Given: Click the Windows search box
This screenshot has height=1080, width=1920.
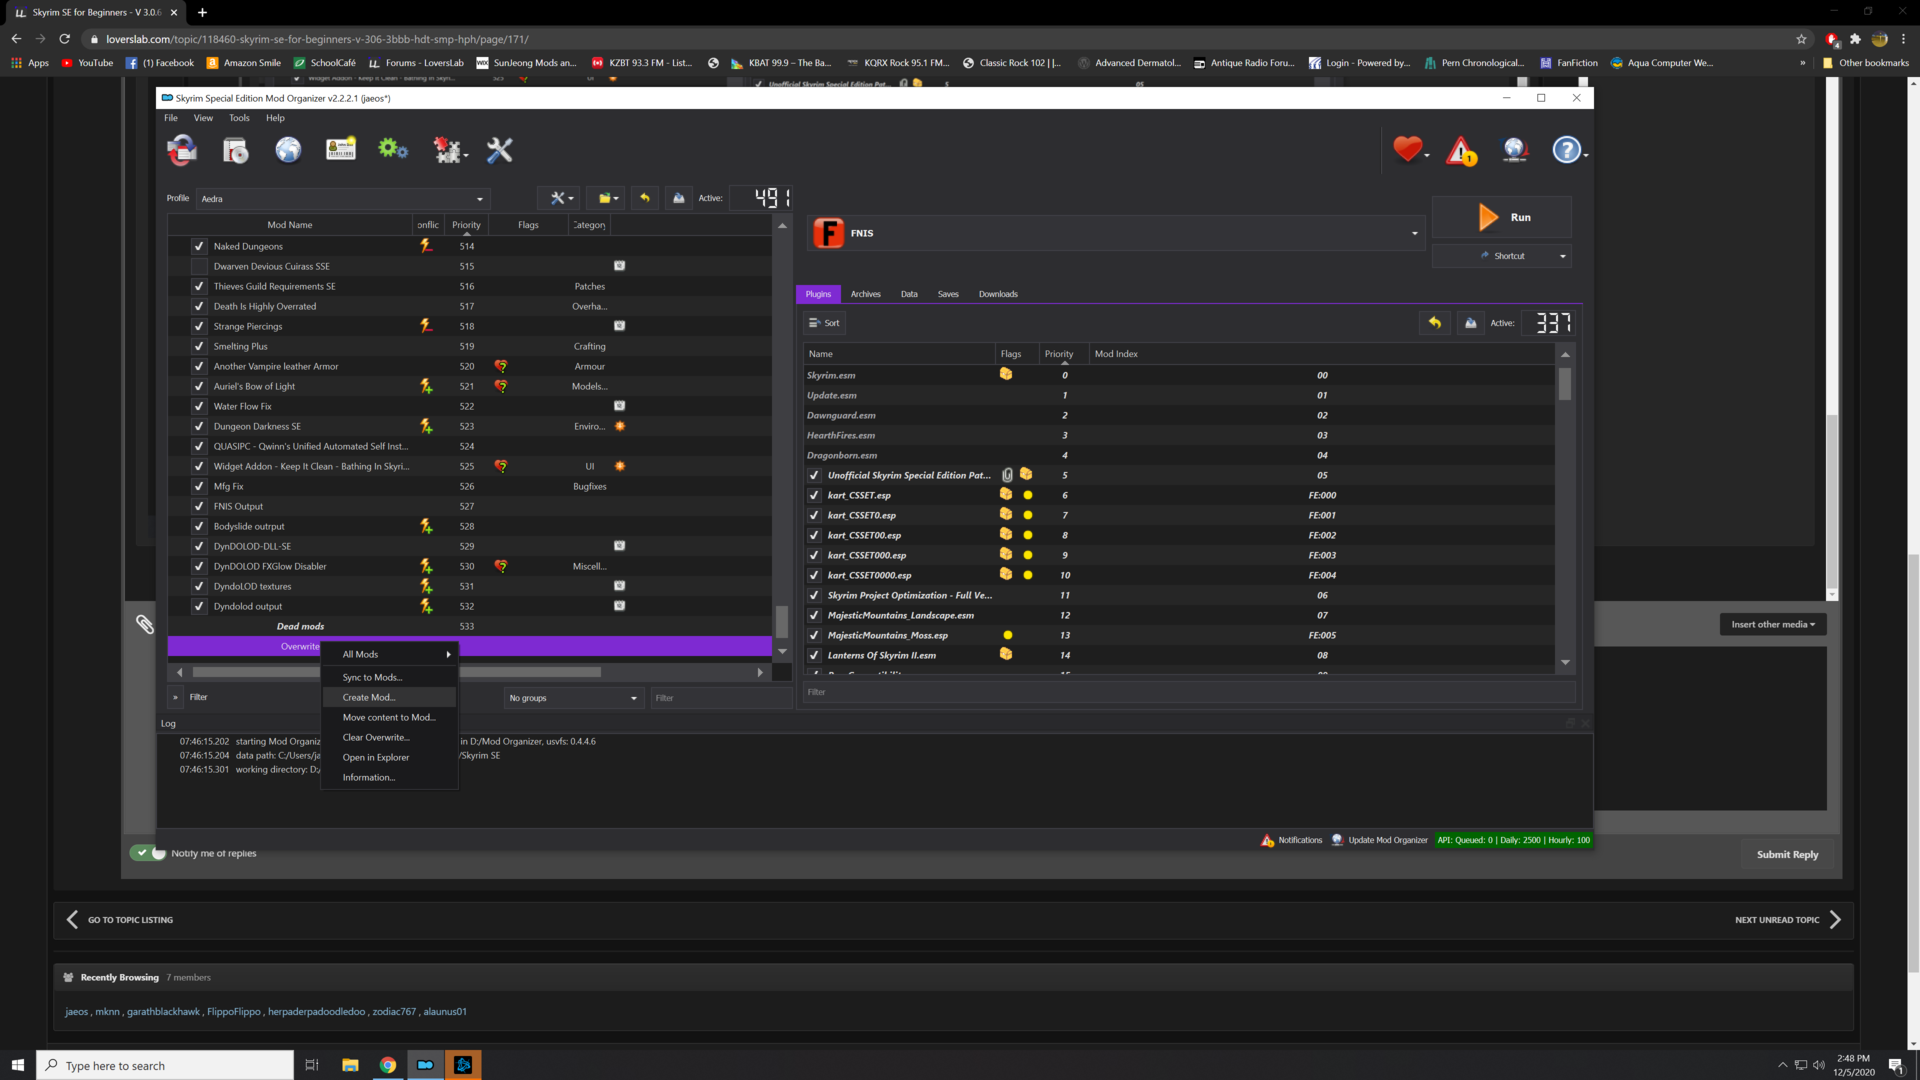Looking at the screenshot, I should [x=166, y=1065].
